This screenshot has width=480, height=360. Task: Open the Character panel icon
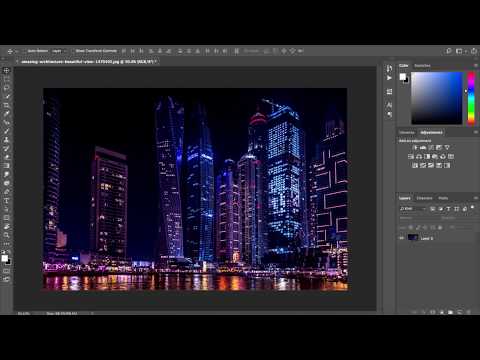(389, 105)
